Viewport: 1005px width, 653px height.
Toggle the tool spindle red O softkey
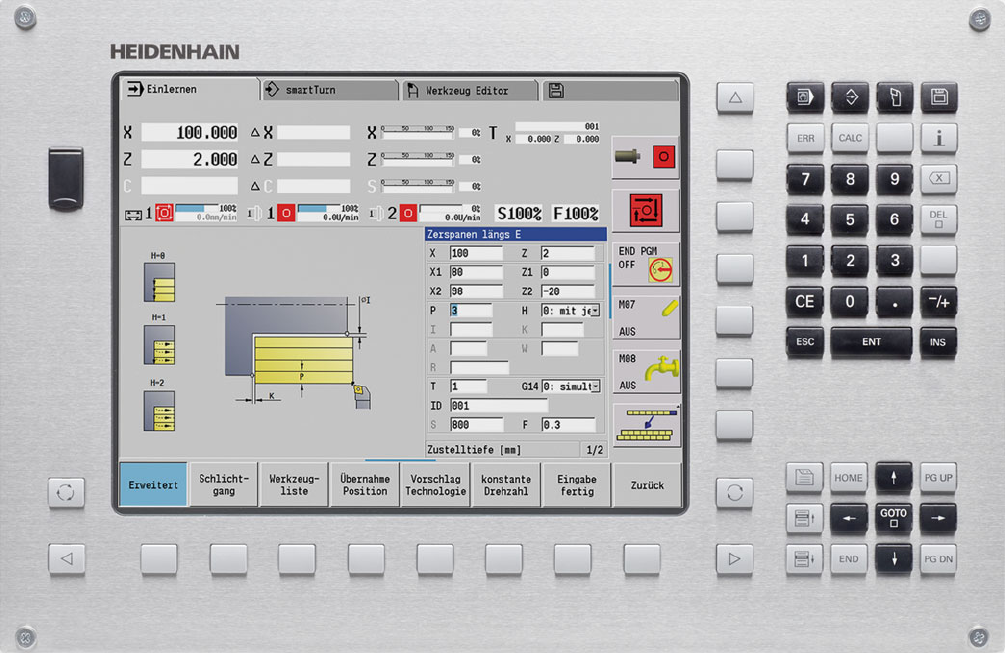point(645,157)
